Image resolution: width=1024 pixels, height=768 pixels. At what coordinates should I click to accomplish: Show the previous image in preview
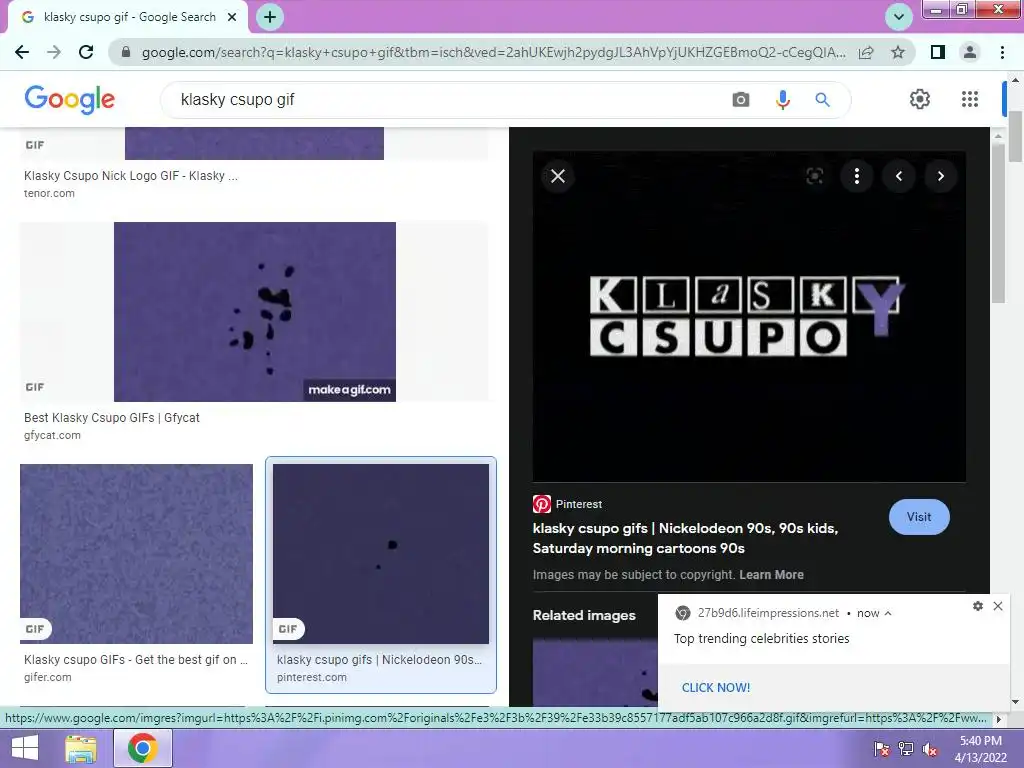[899, 176]
